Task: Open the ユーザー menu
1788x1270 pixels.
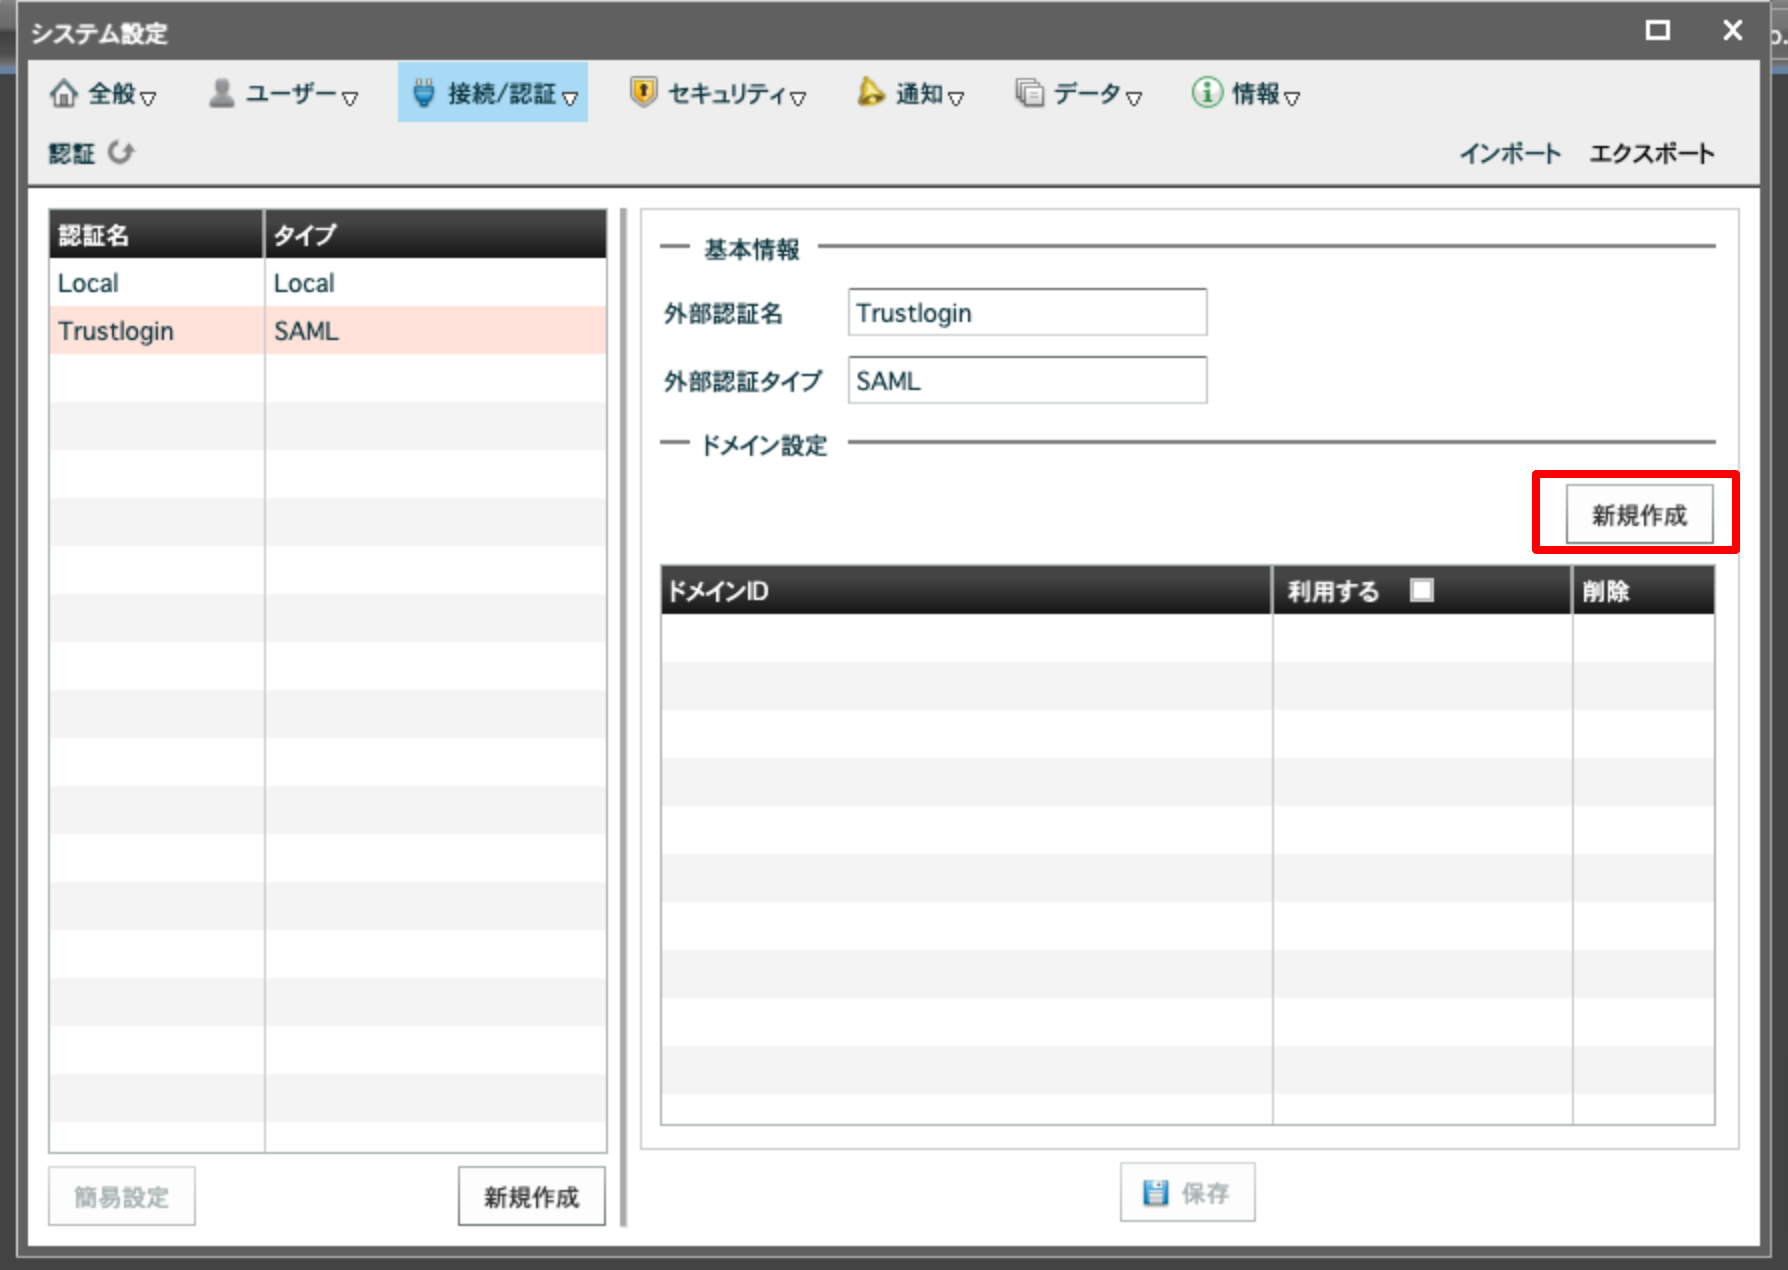Action: tap(290, 93)
